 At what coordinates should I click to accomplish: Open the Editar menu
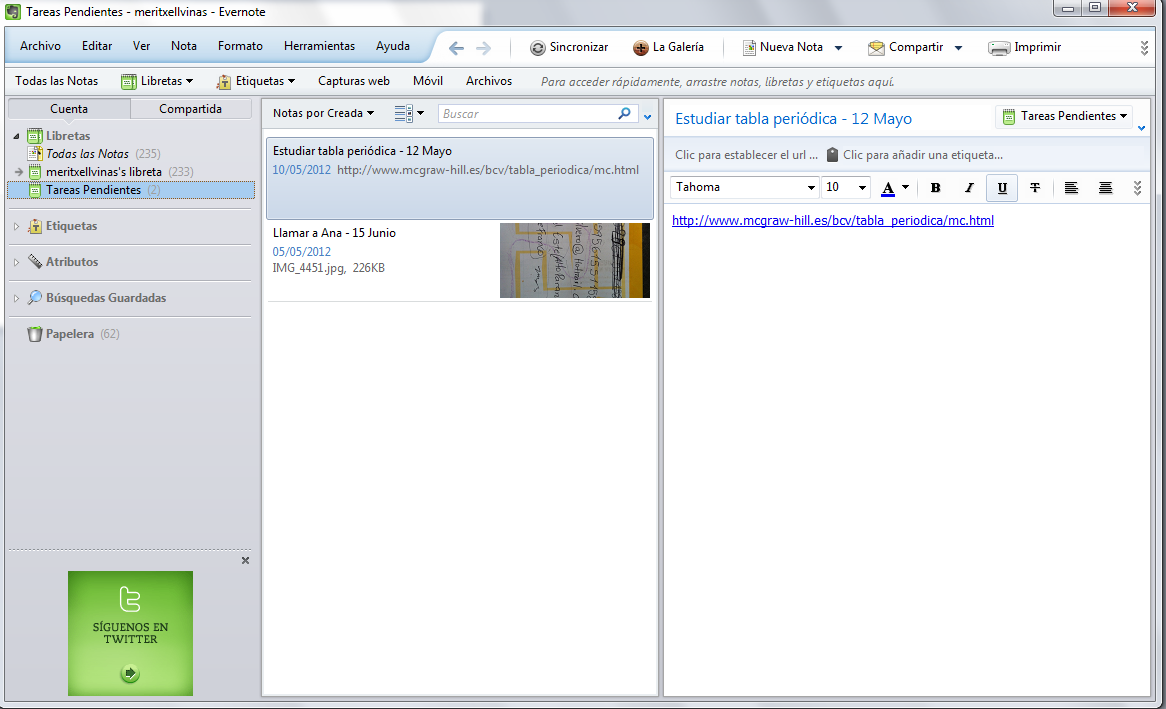coord(97,46)
